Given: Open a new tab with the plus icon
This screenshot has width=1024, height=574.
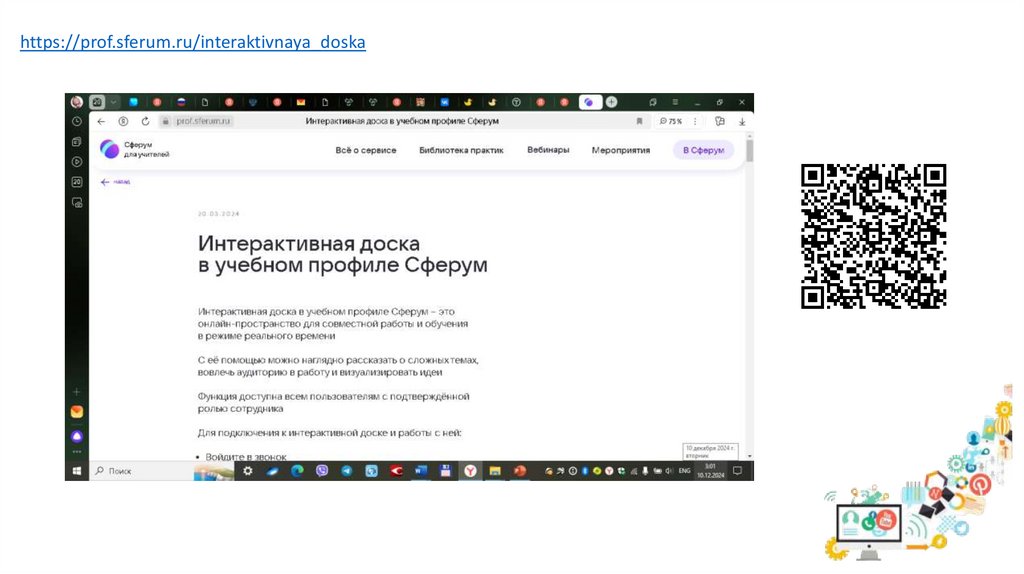Looking at the screenshot, I should pyautogui.click(x=611, y=102).
